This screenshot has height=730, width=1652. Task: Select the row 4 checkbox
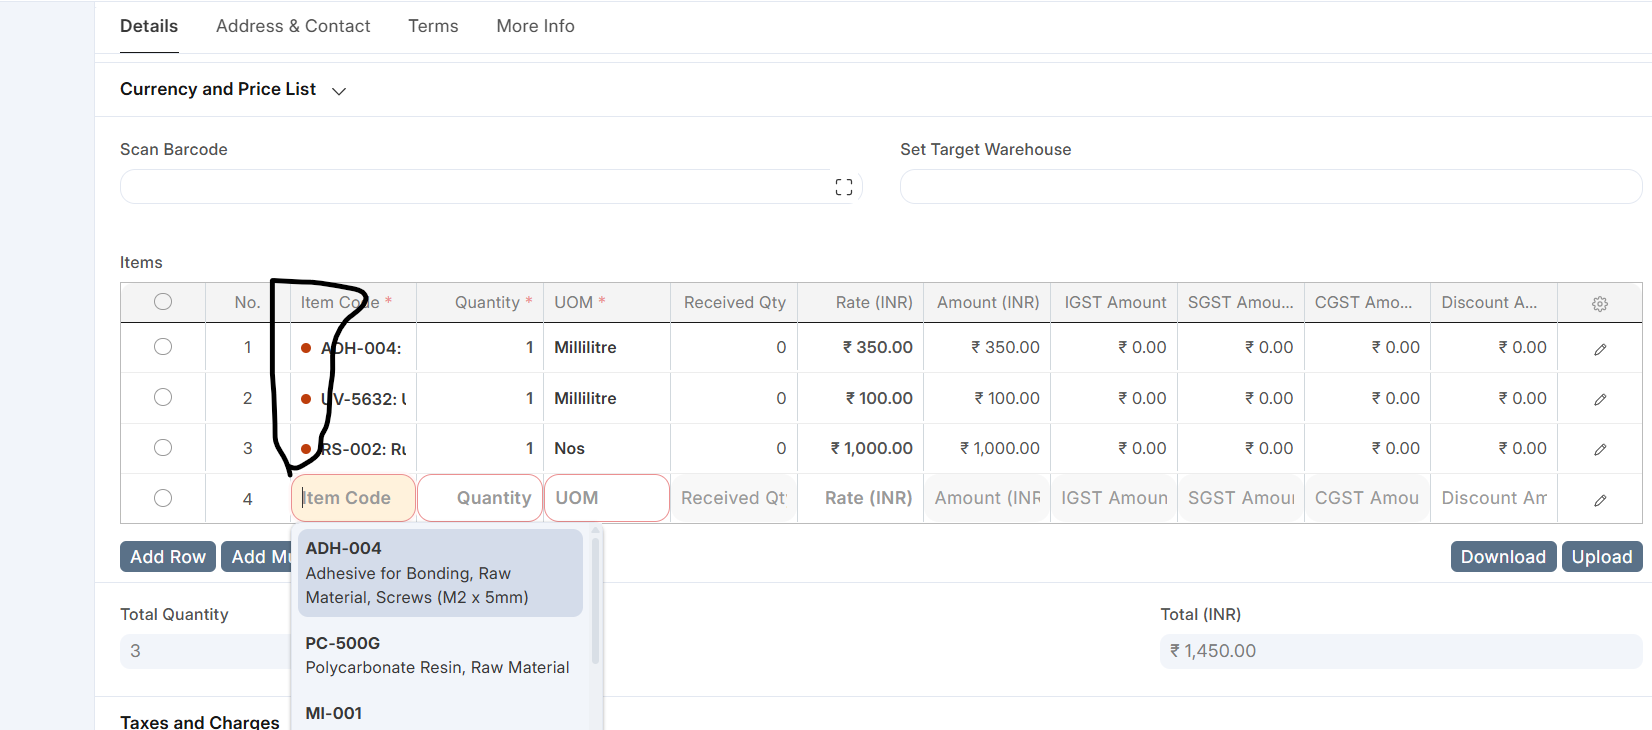point(163,498)
